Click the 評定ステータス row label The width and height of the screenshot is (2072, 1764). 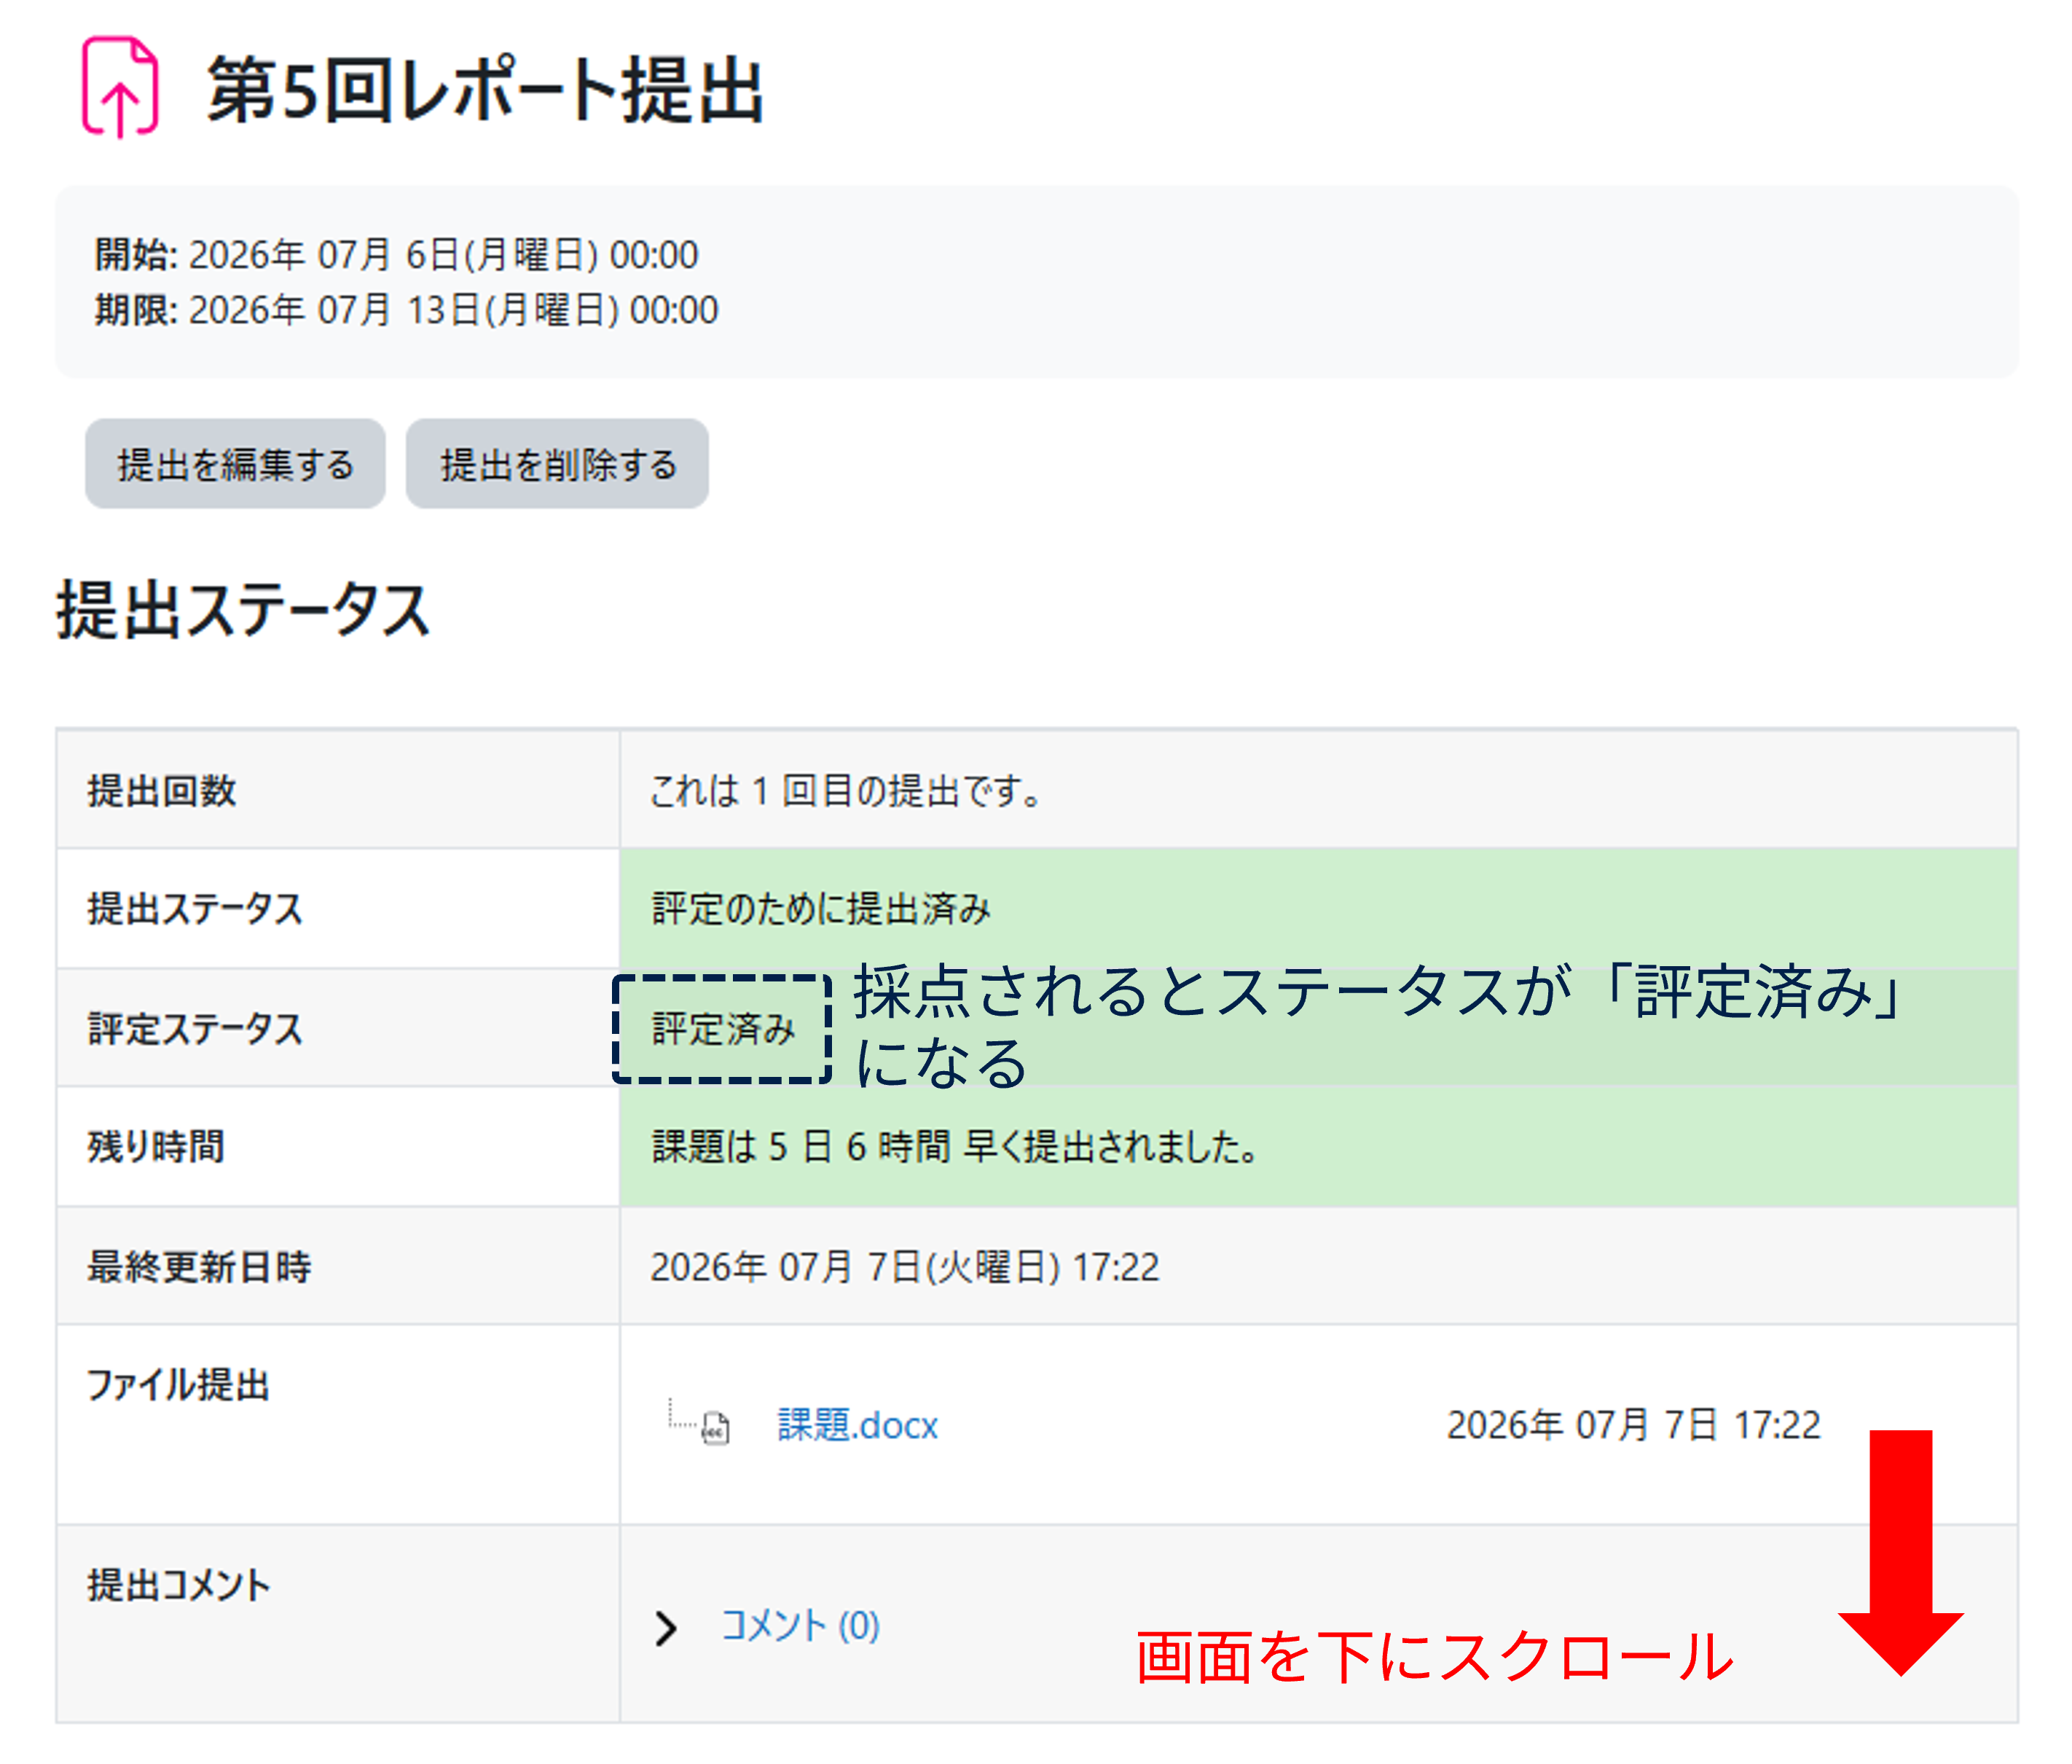coord(195,1028)
